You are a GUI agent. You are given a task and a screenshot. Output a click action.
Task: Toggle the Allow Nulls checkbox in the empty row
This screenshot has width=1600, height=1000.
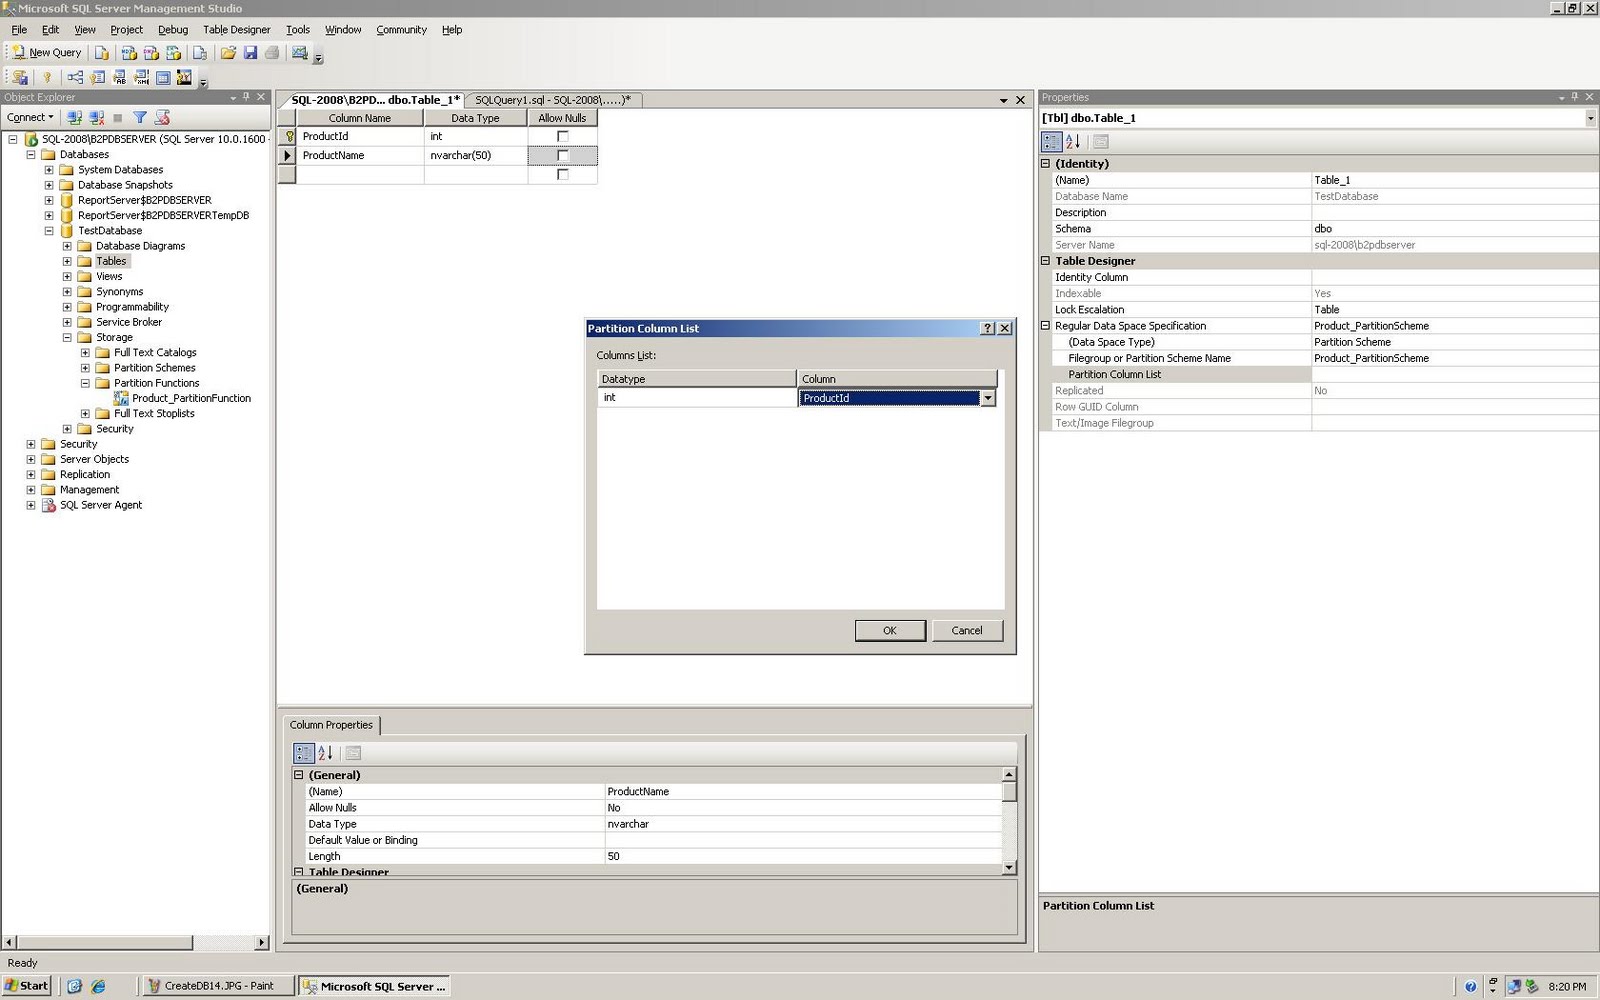pos(562,174)
